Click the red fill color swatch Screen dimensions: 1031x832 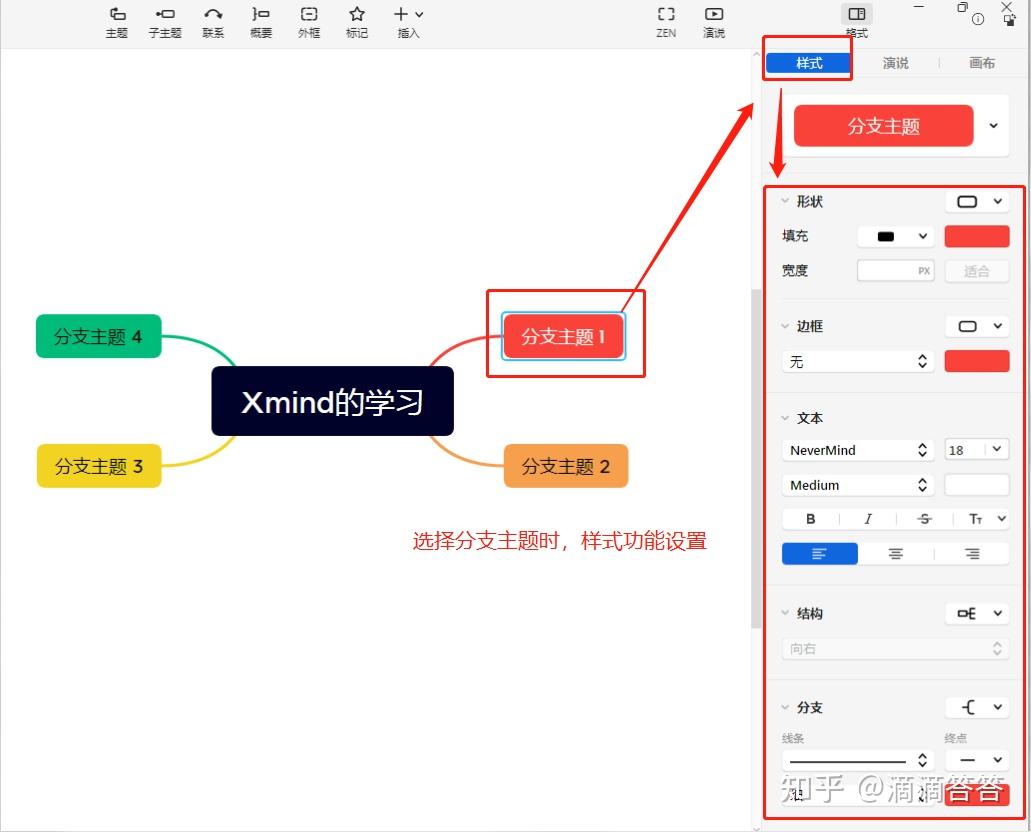(976, 235)
